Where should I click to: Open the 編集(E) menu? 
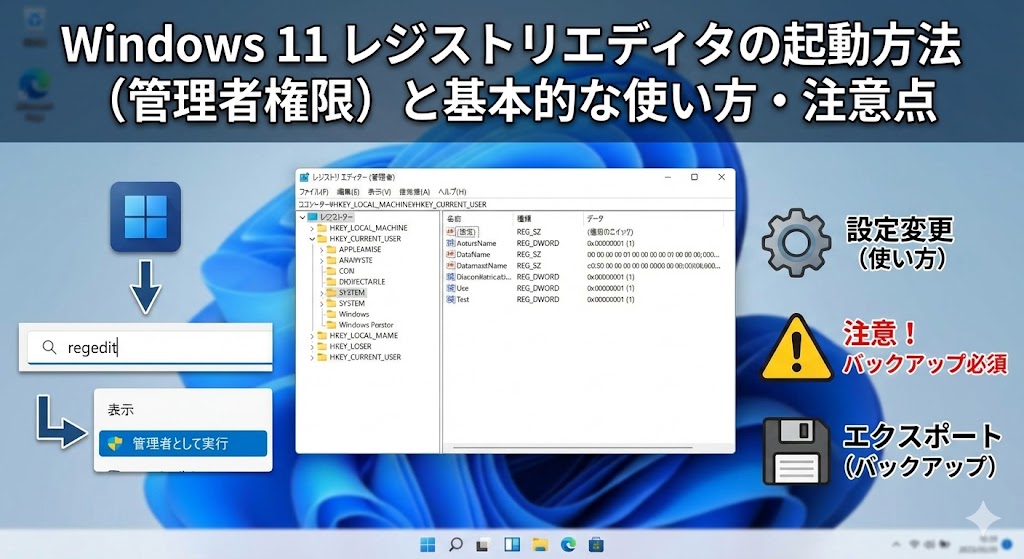pos(348,192)
